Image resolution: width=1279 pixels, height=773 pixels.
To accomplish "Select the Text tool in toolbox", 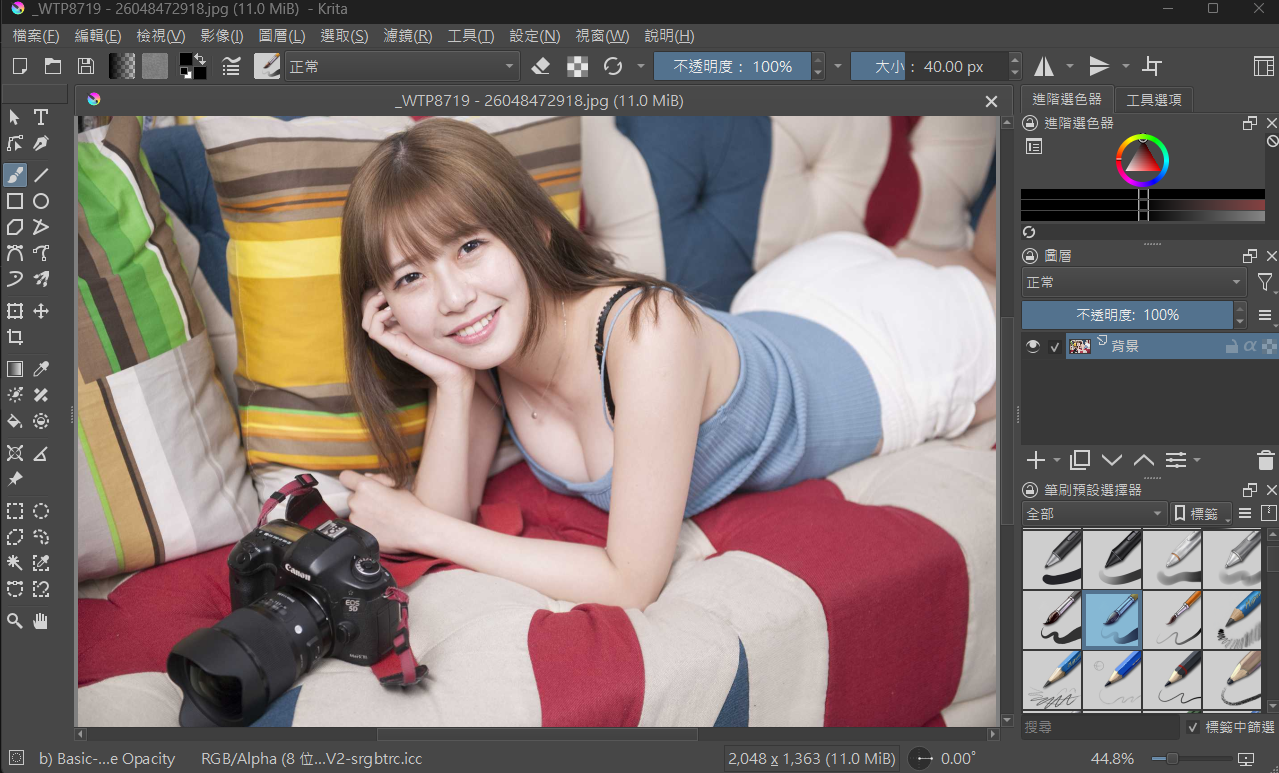I will pos(41,117).
